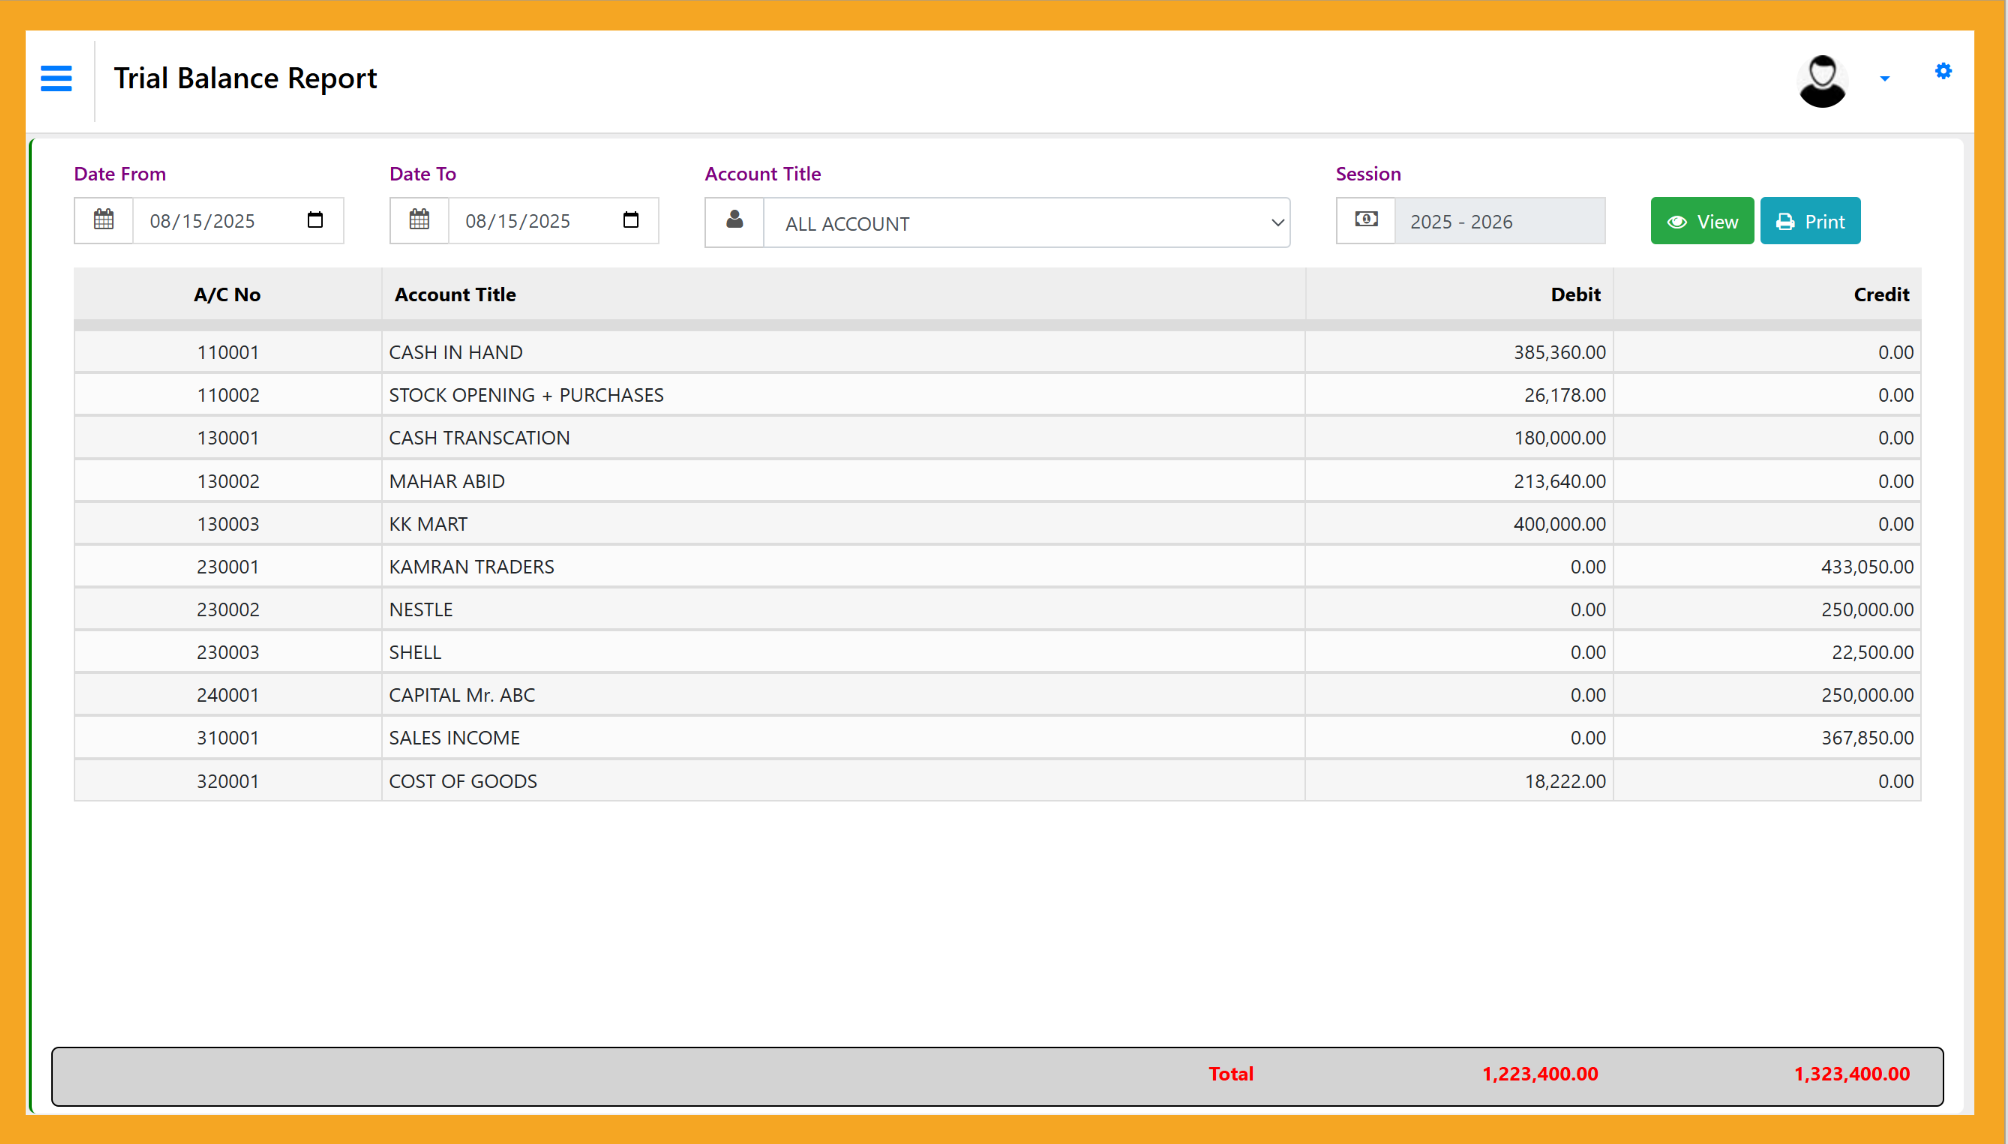2008x1144 pixels.
Task: Click the eye icon on the View button
Action: 1678,221
